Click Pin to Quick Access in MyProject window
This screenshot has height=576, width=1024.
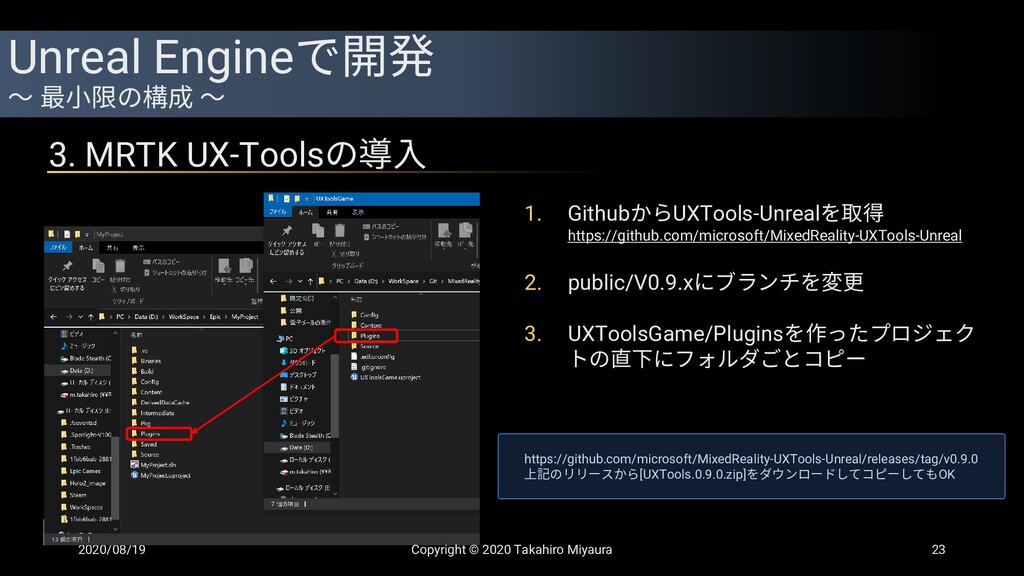click(x=67, y=275)
